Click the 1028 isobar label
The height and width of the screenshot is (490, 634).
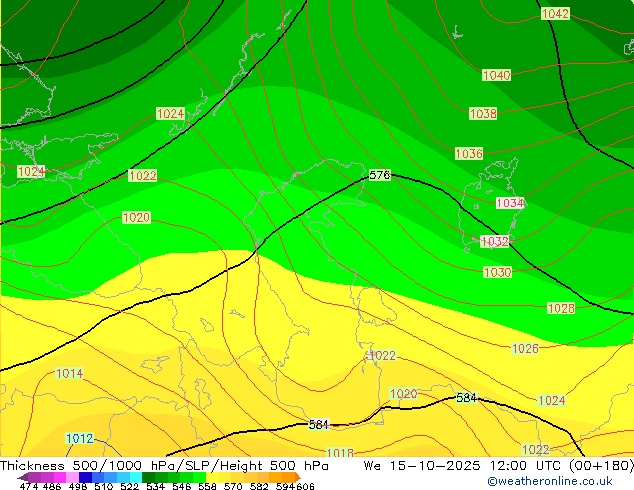(x=561, y=308)
